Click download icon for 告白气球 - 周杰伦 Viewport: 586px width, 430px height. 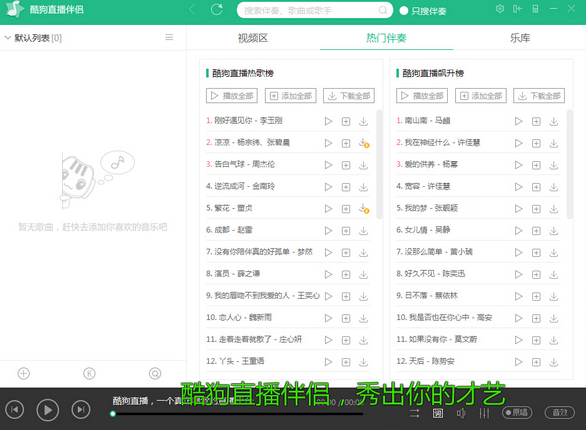pyautogui.click(x=363, y=165)
